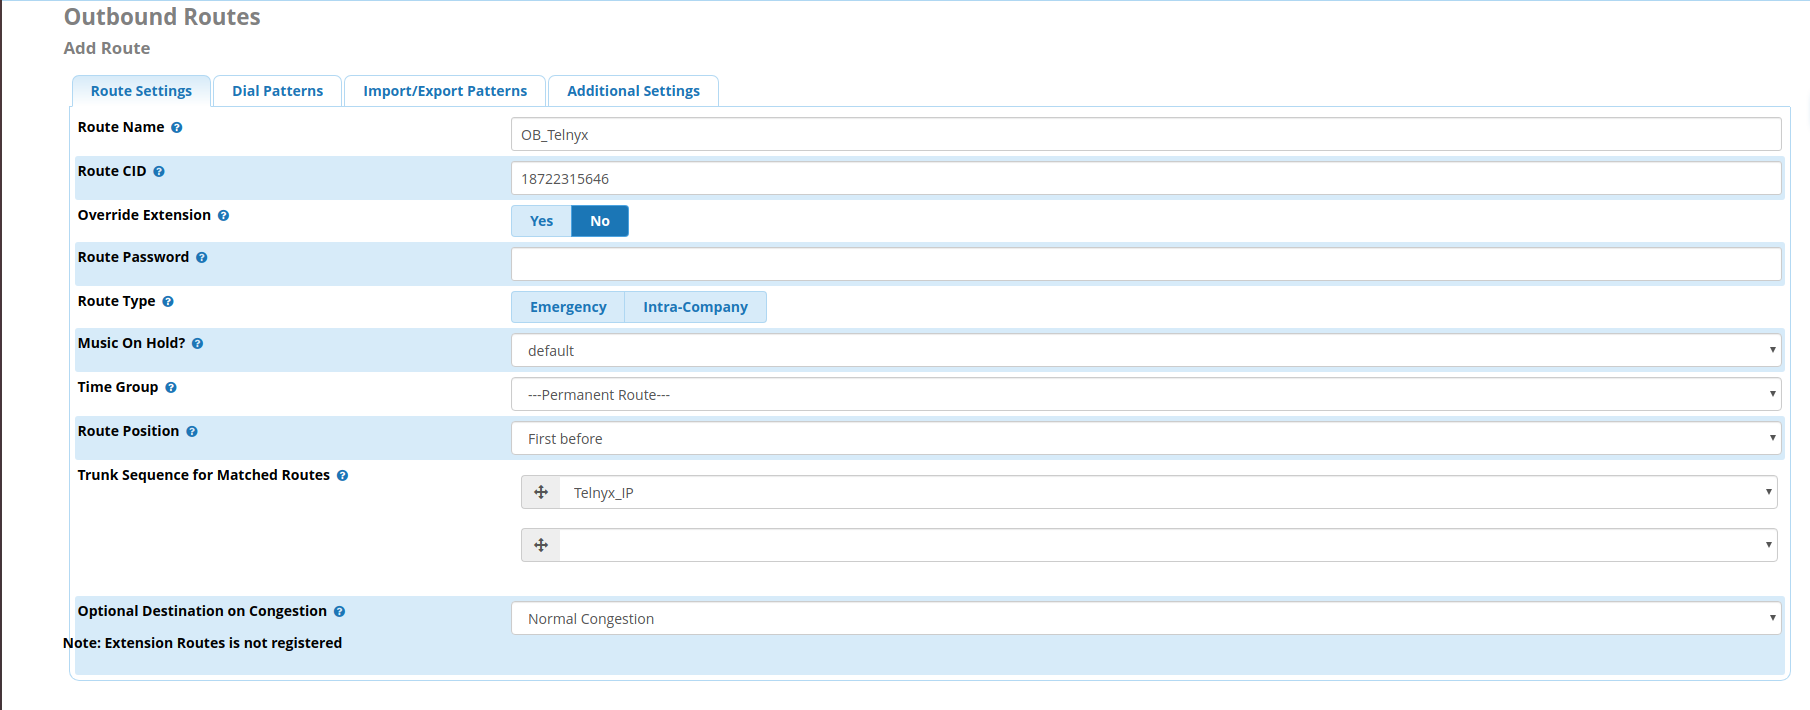Toggle Intra-Company route type

click(x=695, y=307)
